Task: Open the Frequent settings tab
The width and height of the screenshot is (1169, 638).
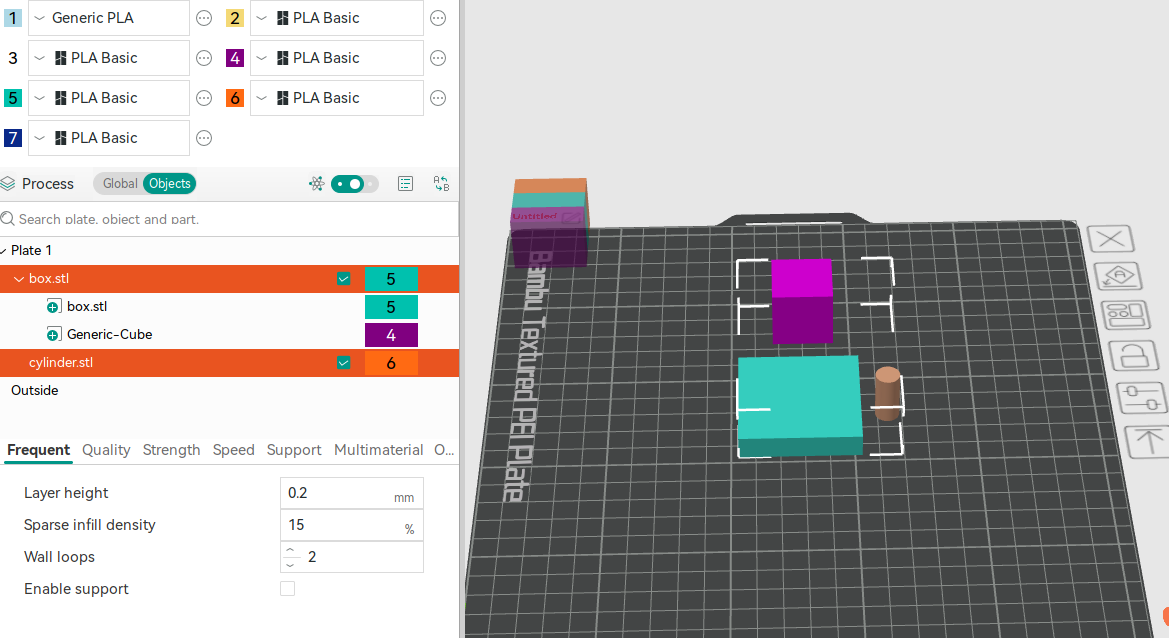Action: (39, 450)
